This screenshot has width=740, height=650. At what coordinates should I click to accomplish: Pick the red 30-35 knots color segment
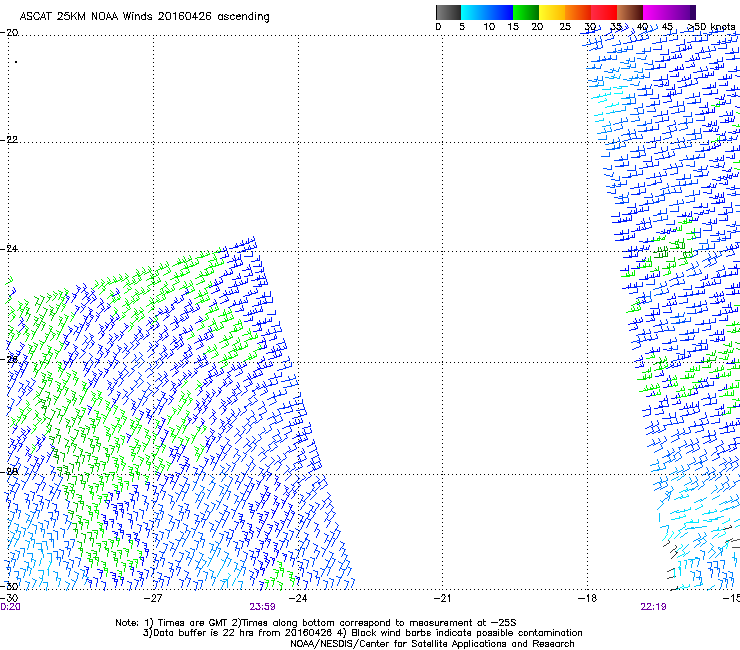(x=604, y=12)
